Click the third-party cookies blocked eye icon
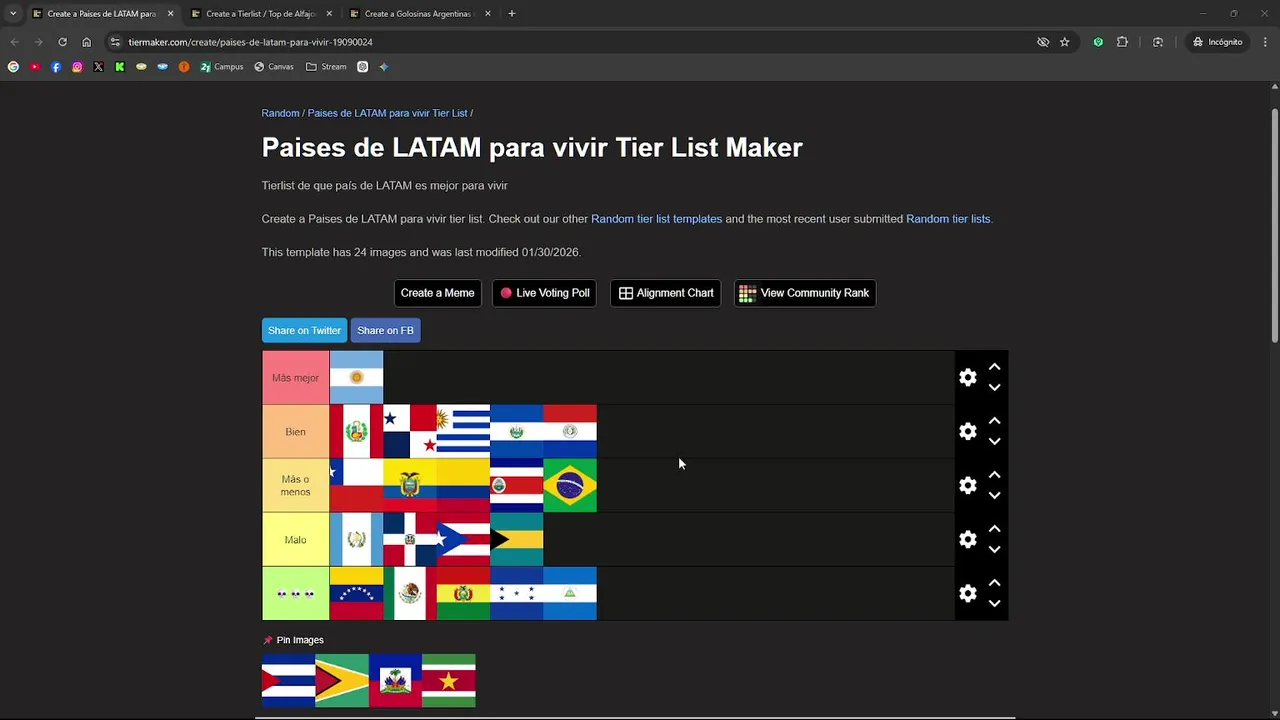Image resolution: width=1280 pixels, height=720 pixels. [x=1043, y=42]
